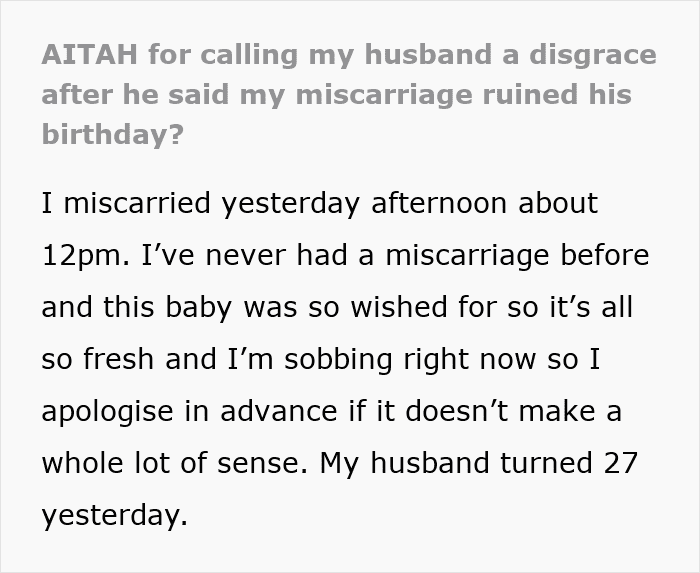
Task: Open the post title starting with "AITAH"
Action: click(x=349, y=94)
